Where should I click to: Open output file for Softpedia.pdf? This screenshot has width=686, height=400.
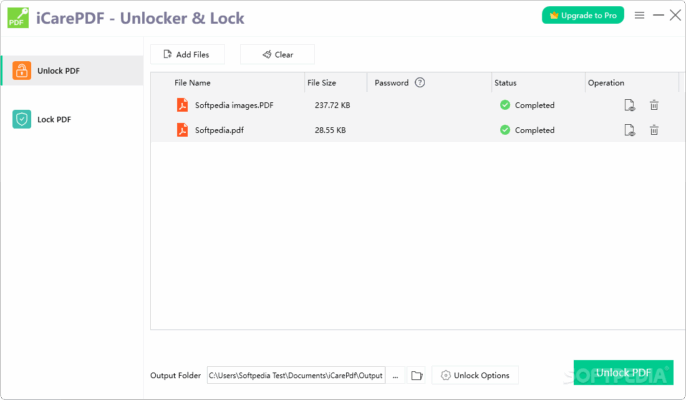[x=630, y=130]
